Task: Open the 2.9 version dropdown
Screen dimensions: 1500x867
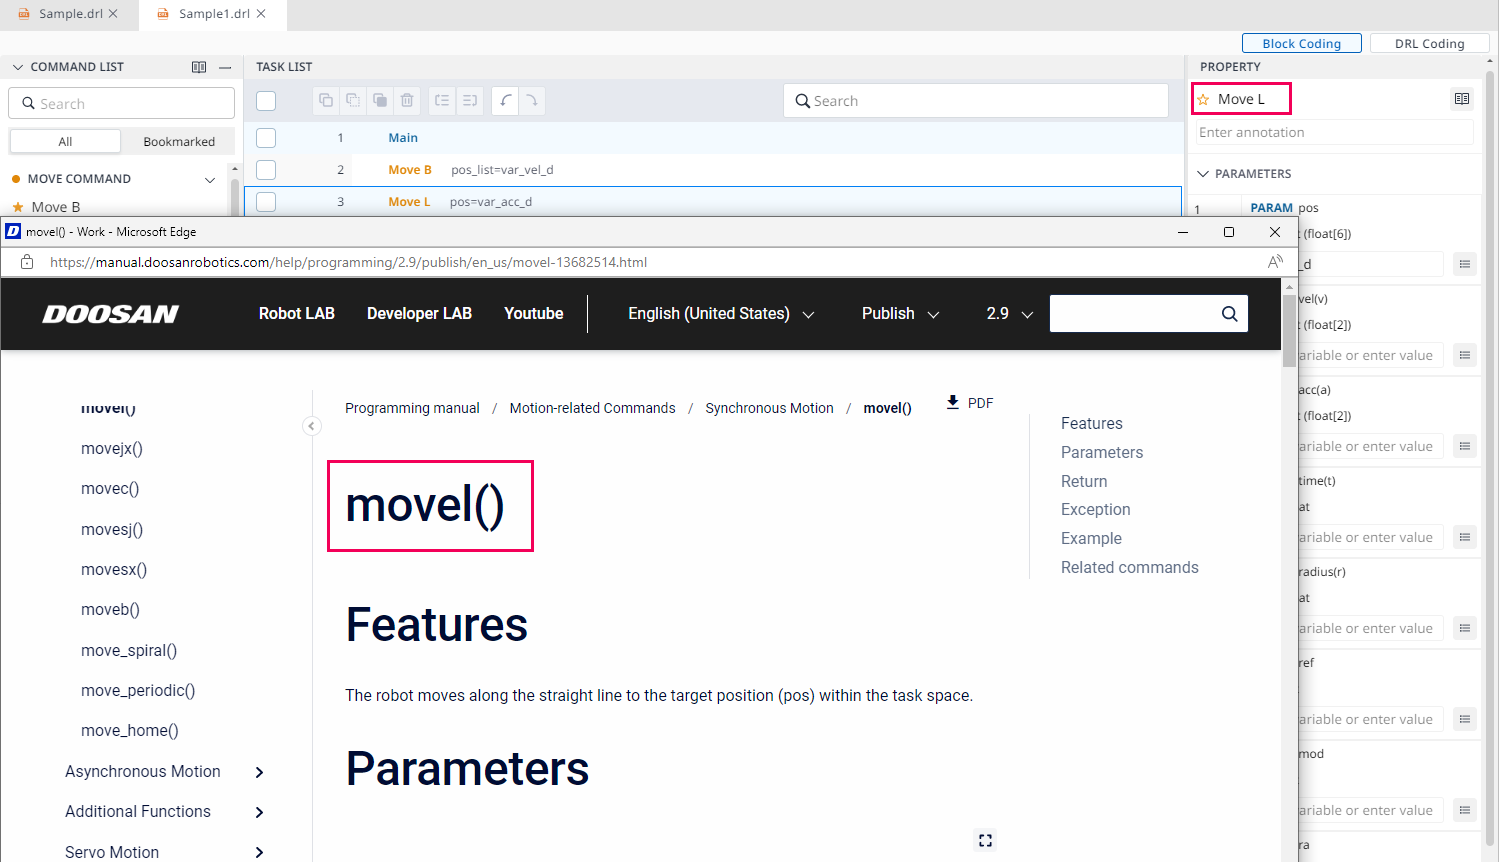Action: 1010,314
